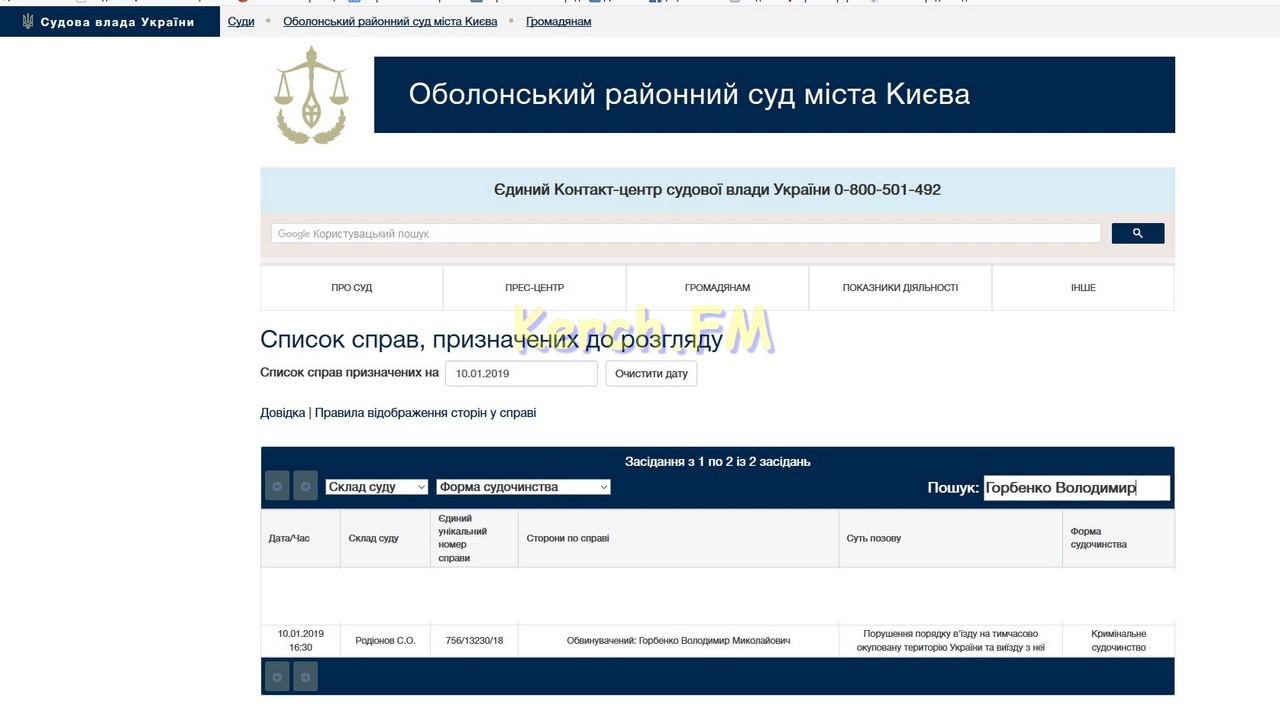This screenshot has width=1280, height=718.
Task: Click the Google custom search input box
Action: point(685,233)
